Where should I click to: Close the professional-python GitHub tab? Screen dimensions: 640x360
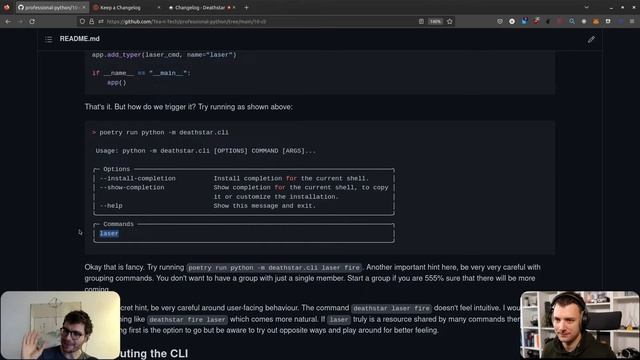(x=84, y=7)
